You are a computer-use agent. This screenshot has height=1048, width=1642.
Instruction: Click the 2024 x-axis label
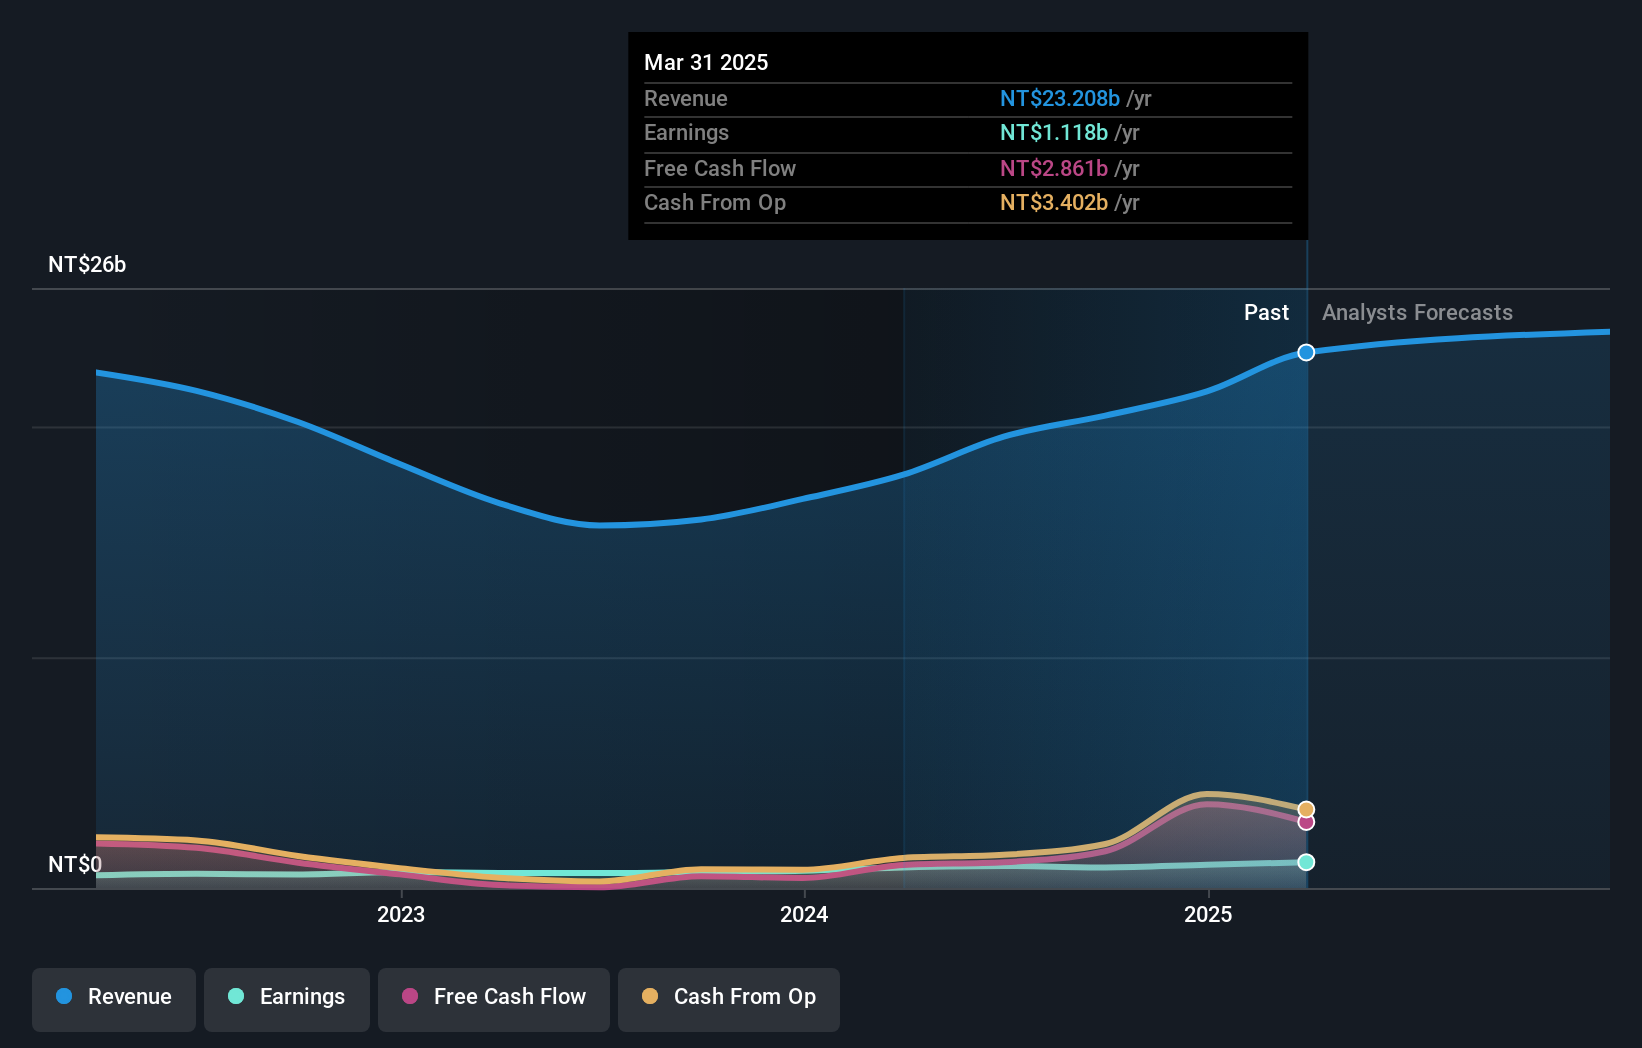tap(804, 914)
